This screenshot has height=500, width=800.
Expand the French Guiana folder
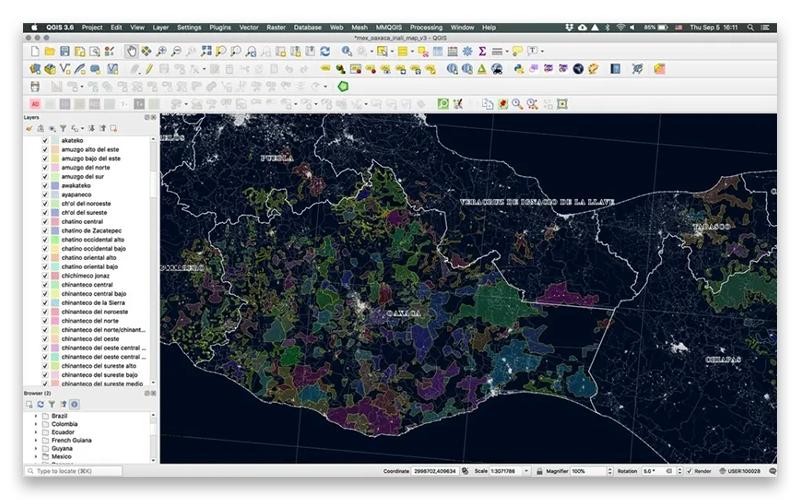click(x=36, y=440)
